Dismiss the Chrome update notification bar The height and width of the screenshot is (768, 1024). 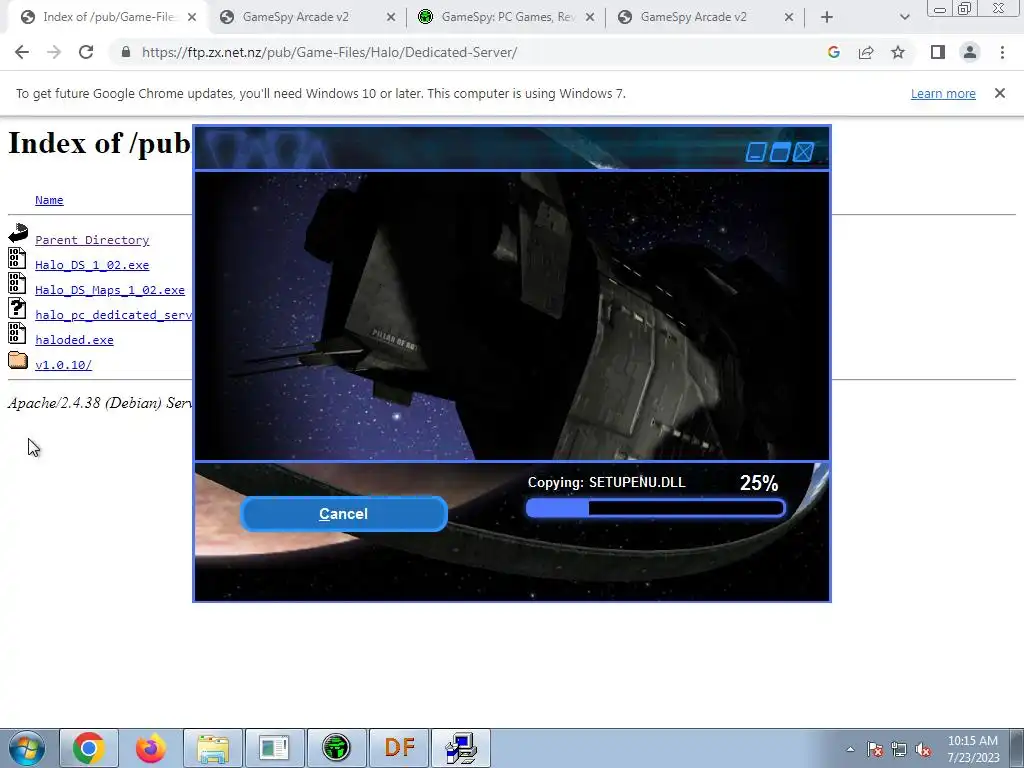coord(1000,93)
